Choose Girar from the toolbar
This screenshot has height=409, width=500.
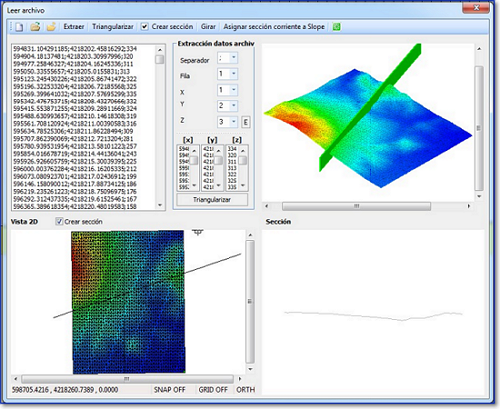pos(208,27)
